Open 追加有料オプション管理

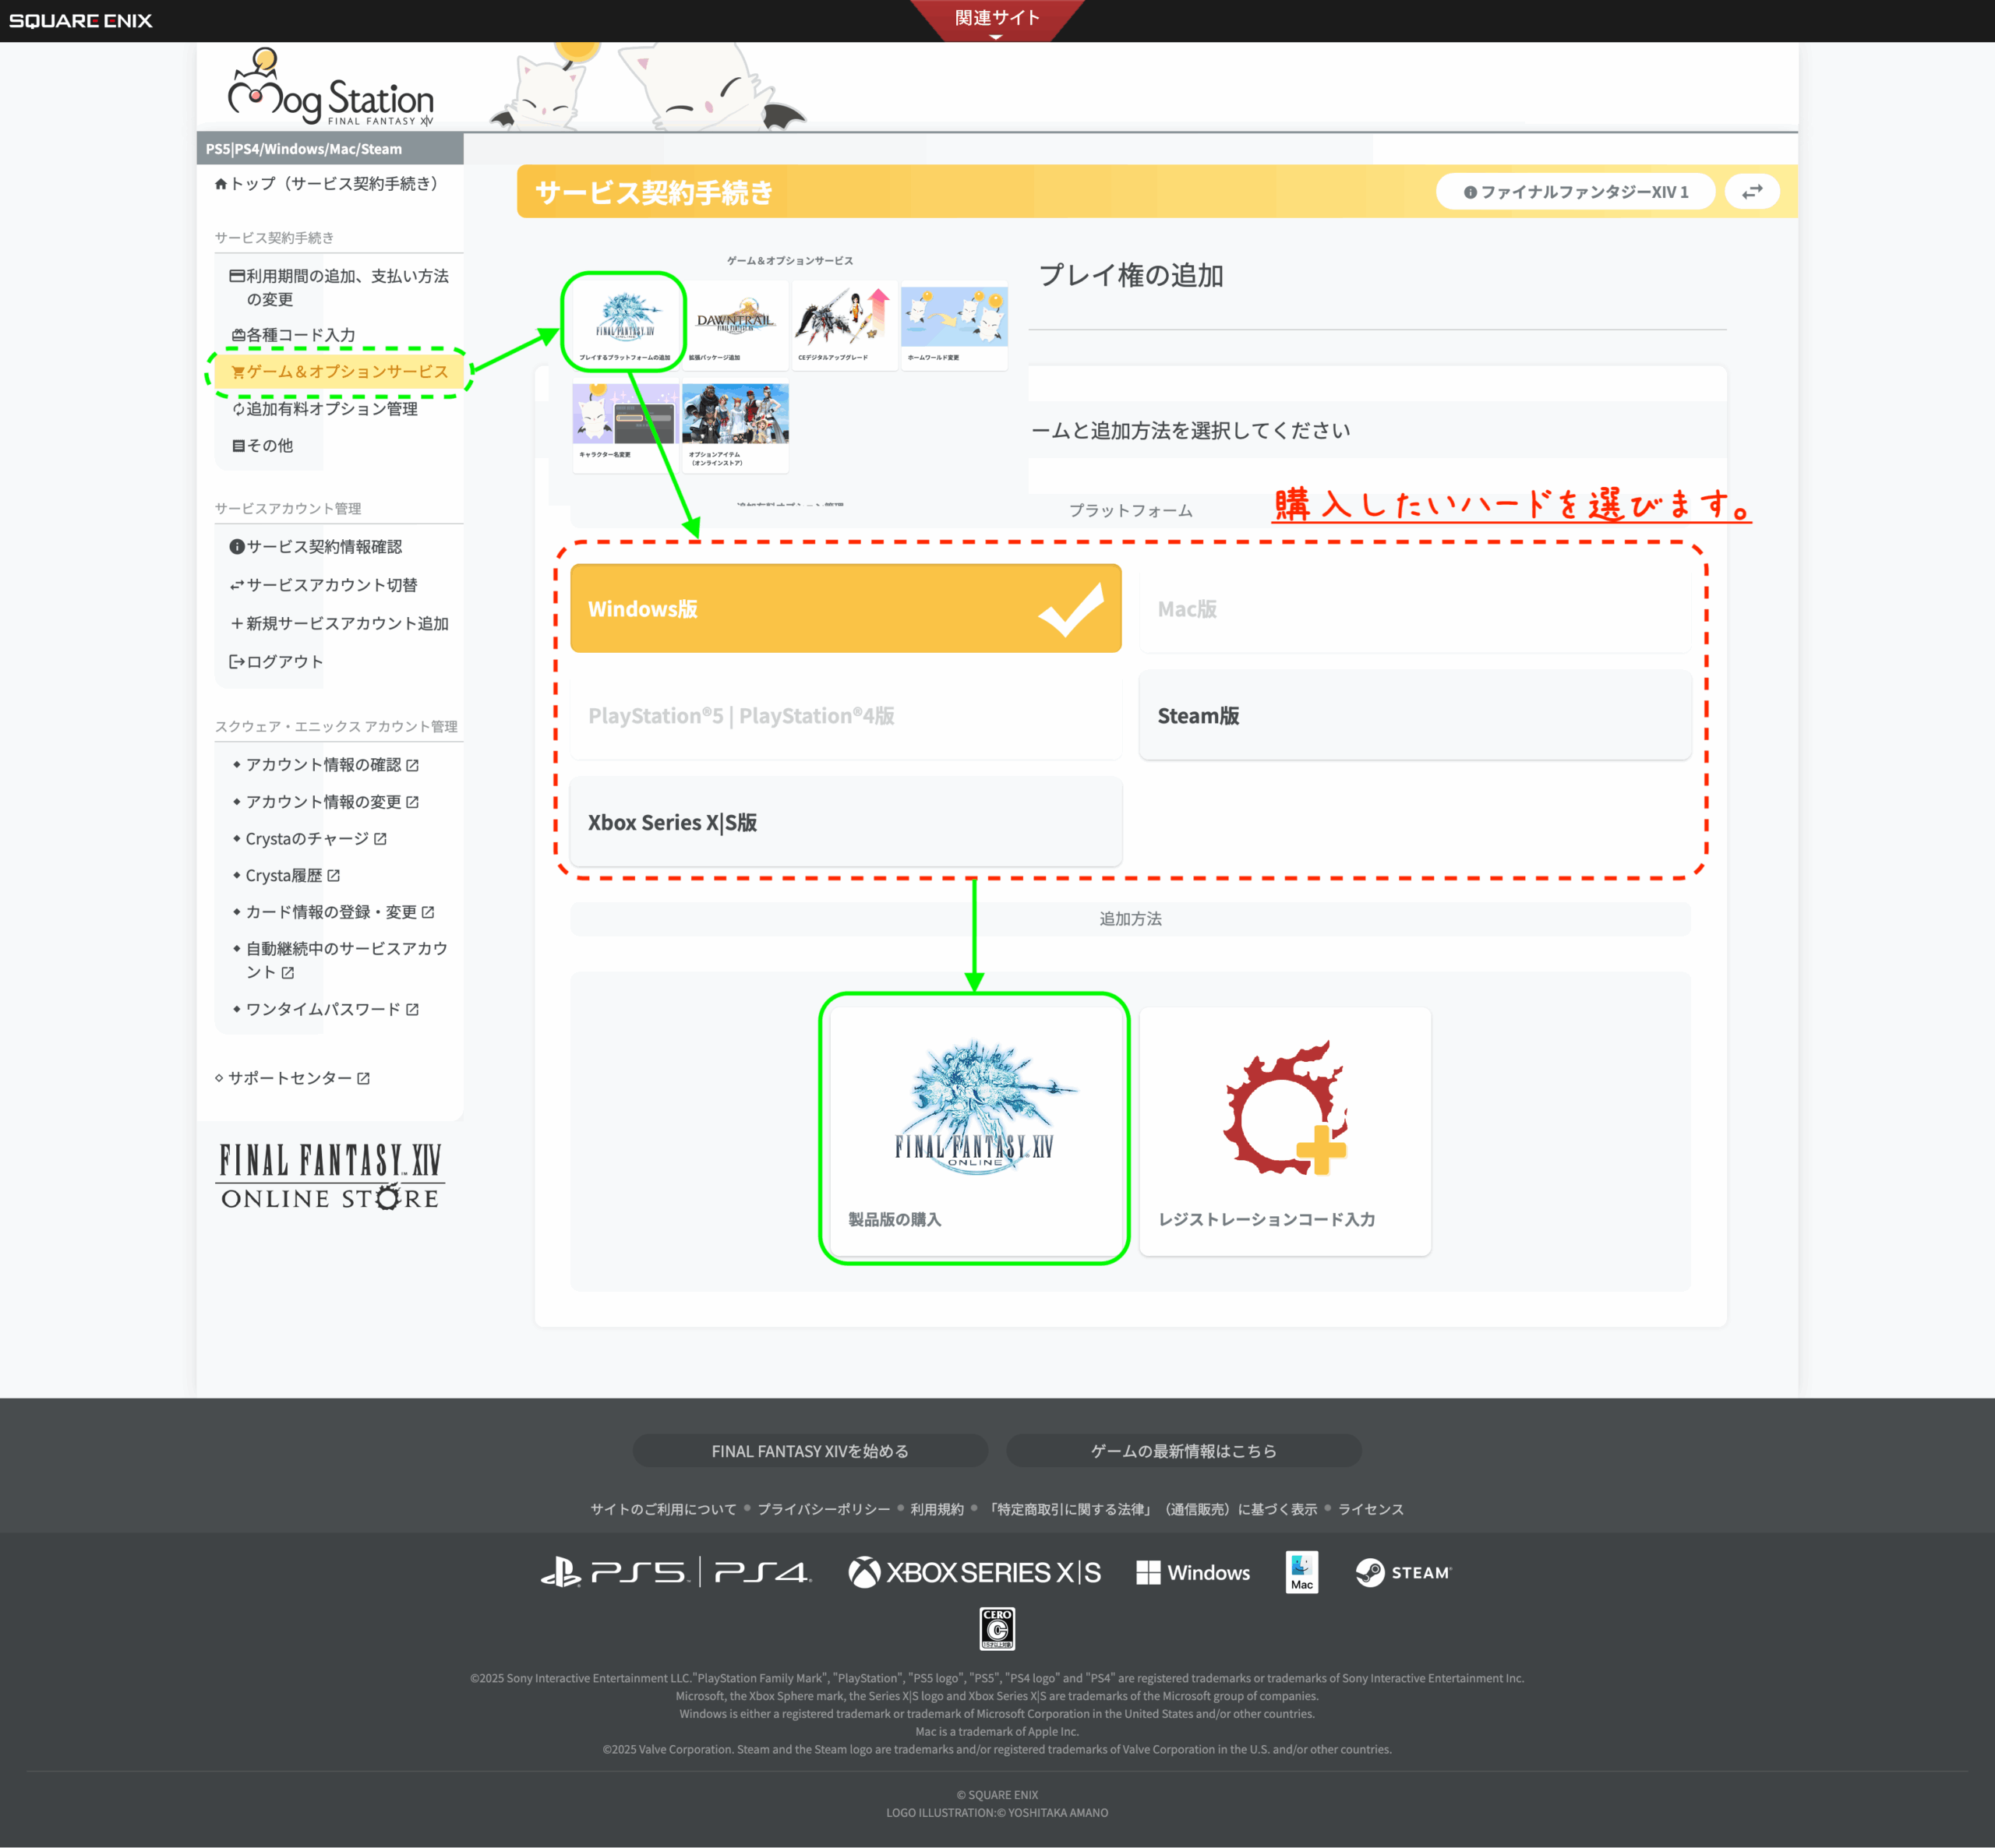tap(325, 408)
